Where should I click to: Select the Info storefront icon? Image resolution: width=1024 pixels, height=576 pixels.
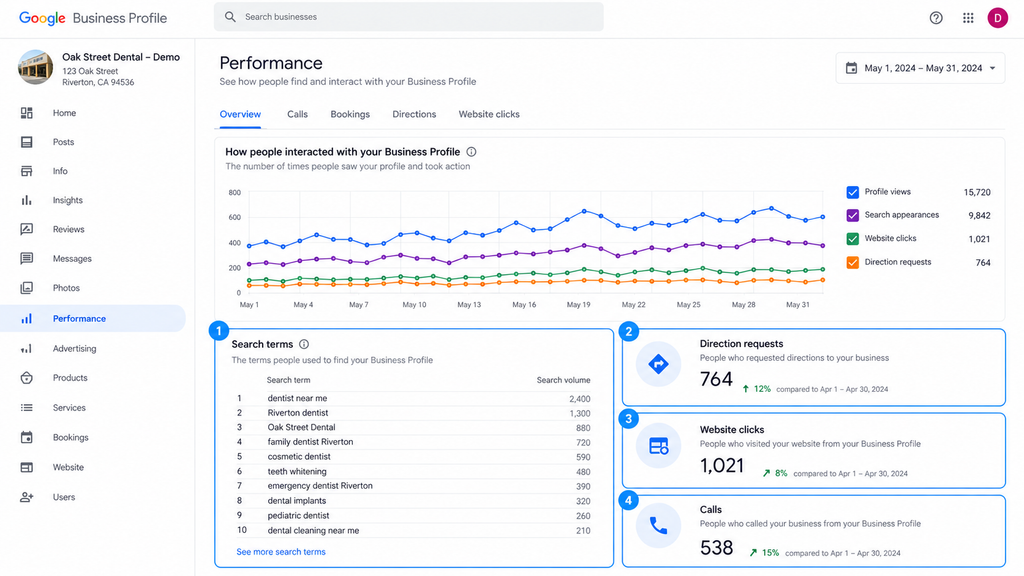tap(27, 171)
